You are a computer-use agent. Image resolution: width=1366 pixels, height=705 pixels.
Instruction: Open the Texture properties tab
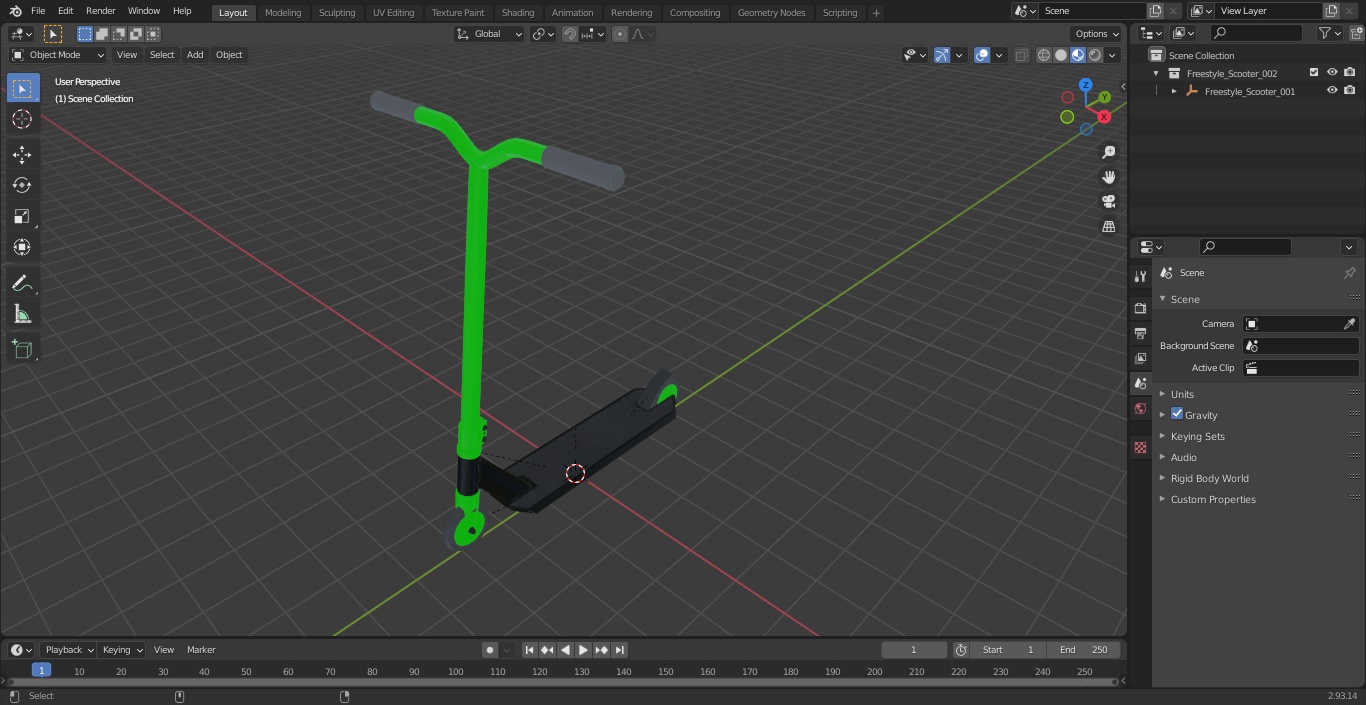pyautogui.click(x=1140, y=448)
